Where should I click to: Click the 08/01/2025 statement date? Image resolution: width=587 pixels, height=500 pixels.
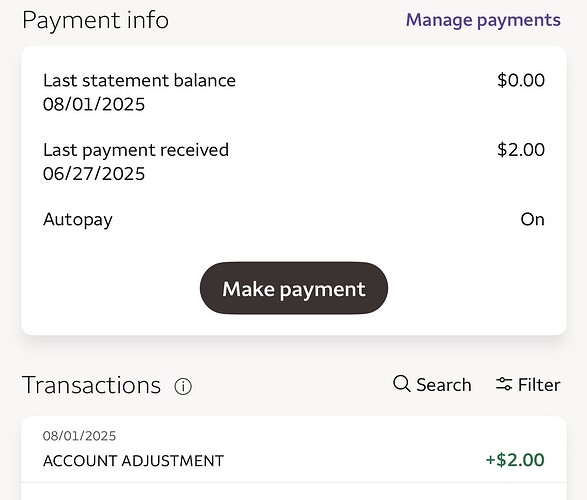pos(94,104)
